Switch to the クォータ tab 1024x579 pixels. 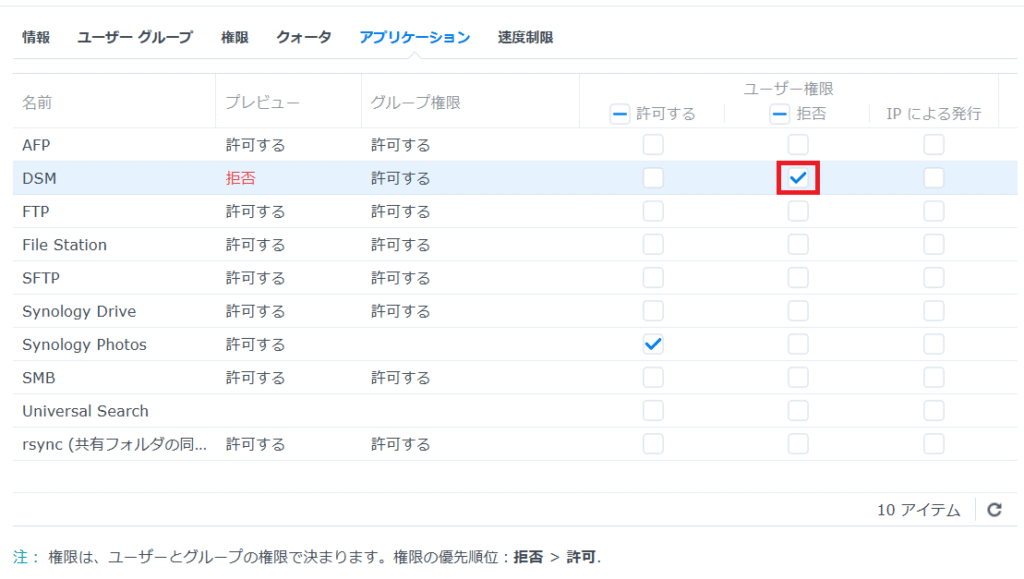coord(304,37)
